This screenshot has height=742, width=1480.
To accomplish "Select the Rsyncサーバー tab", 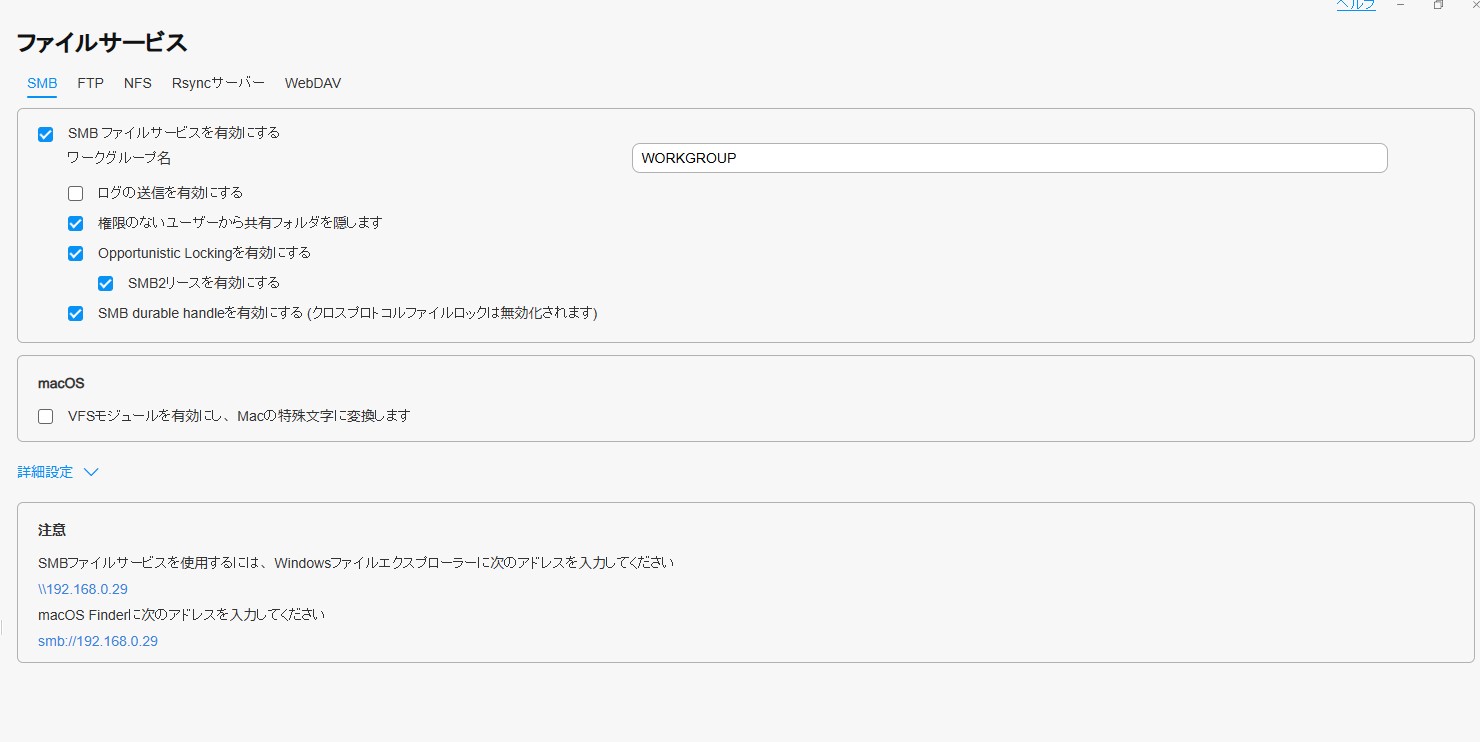I will (218, 83).
